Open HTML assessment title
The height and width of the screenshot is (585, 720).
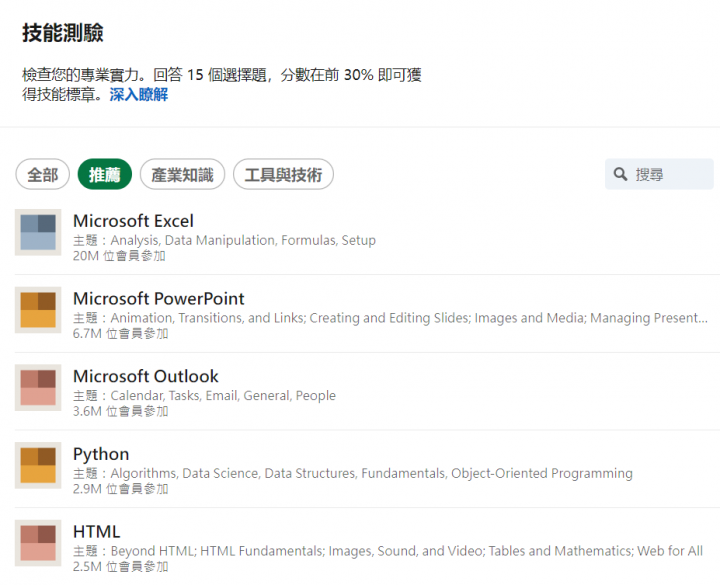pos(96,531)
